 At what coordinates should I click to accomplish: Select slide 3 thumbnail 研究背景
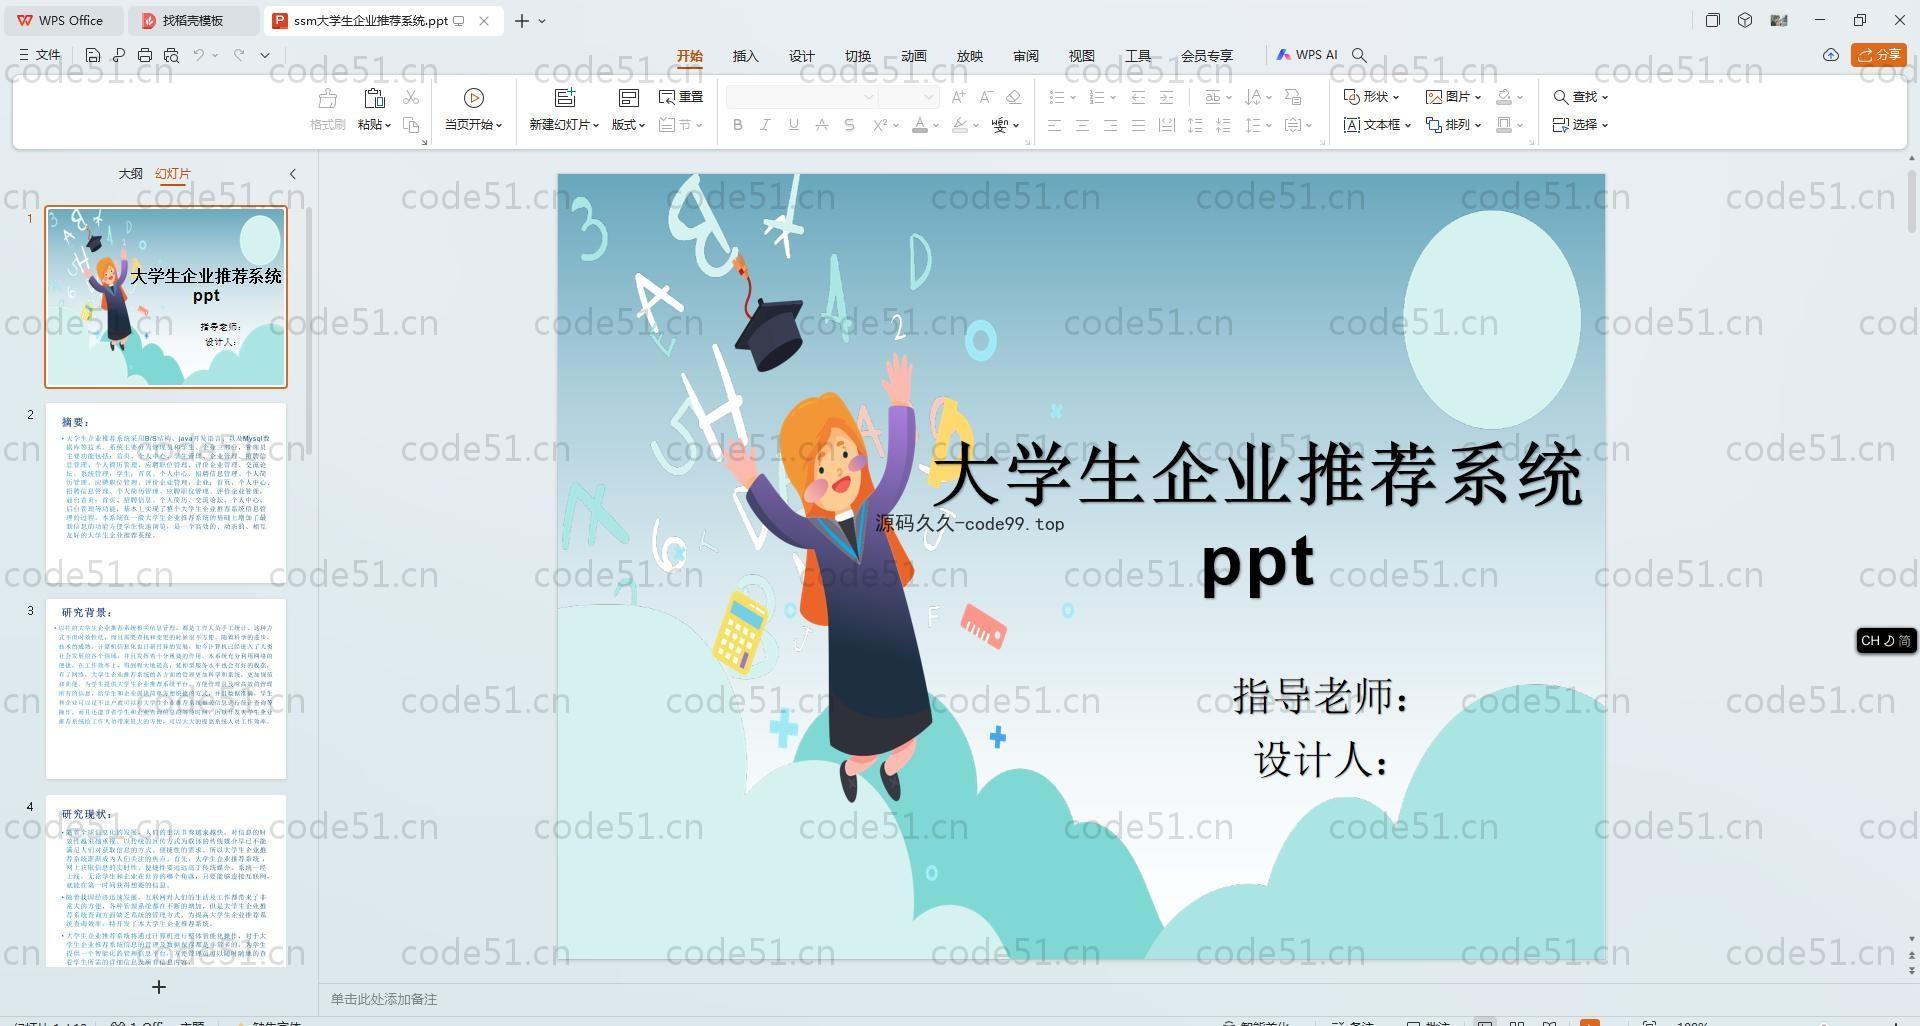click(x=166, y=689)
